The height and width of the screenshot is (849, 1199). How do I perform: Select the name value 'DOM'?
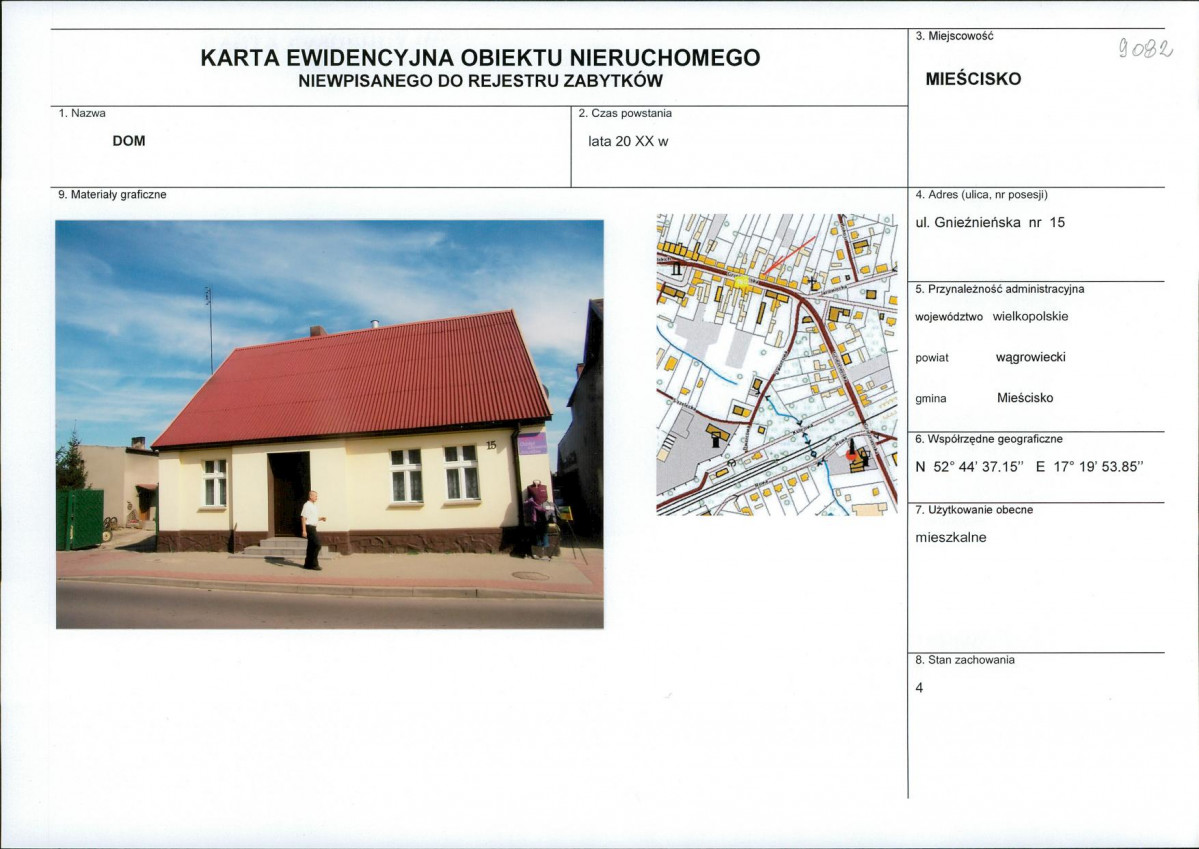[128, 141]
